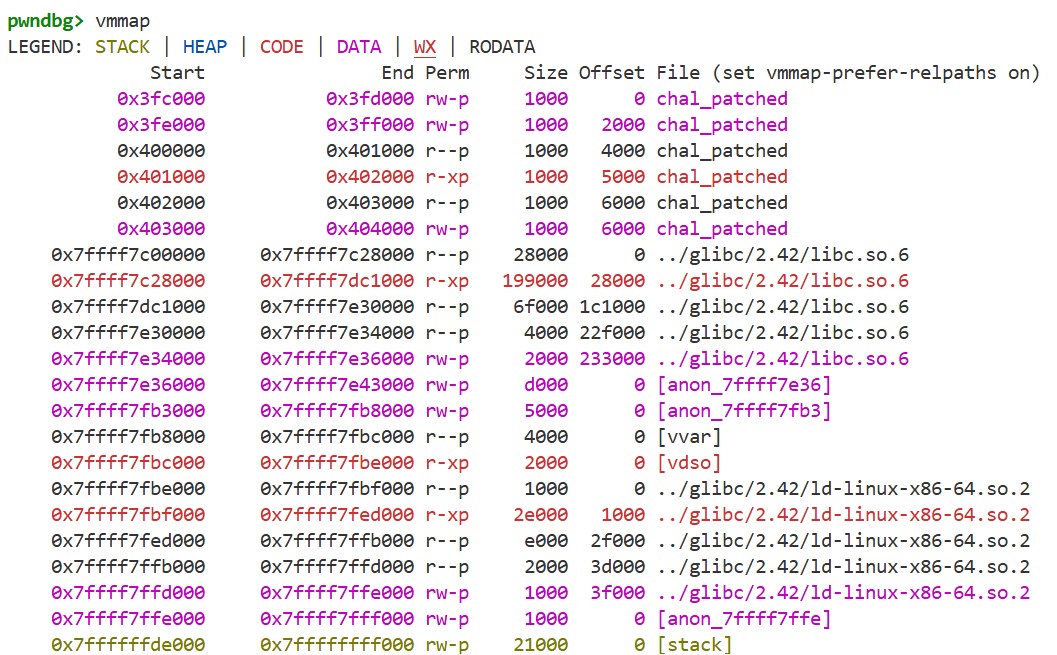Click the Perm column header
Screen dimensions: 1057x655
pyautogui.click(x=447, y=73)
